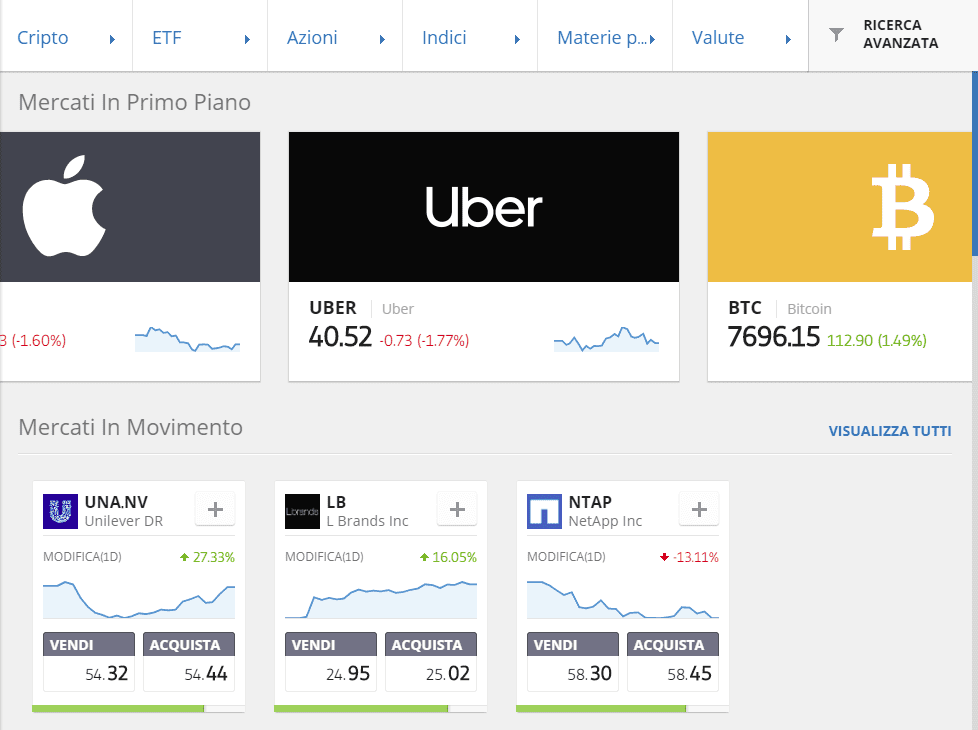Expand the Cripto arrow
Viewport: 978px width, 730px height.
click(x=112, y=39)
